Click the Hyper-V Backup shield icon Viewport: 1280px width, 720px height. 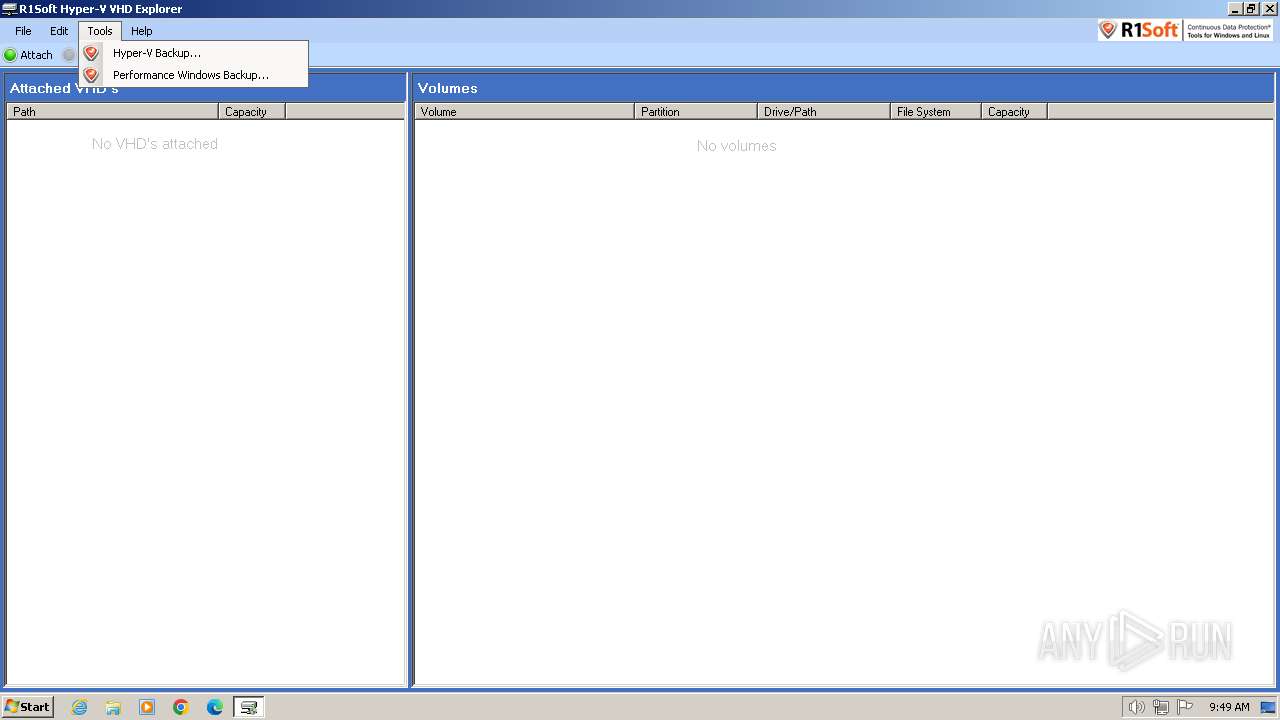point(91,53)
